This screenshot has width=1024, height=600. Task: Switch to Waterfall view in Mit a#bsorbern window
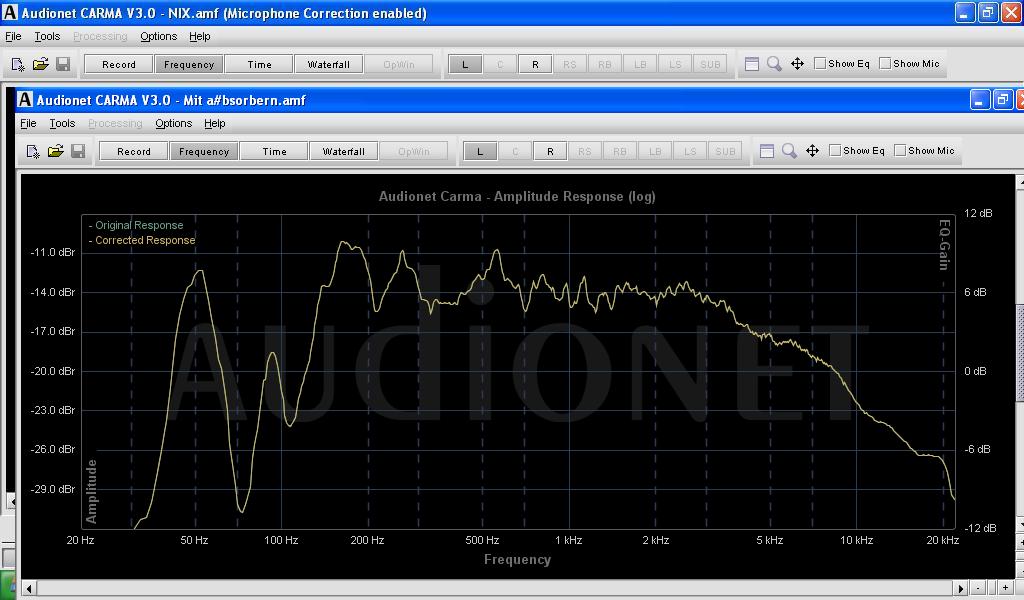[344, 151]
